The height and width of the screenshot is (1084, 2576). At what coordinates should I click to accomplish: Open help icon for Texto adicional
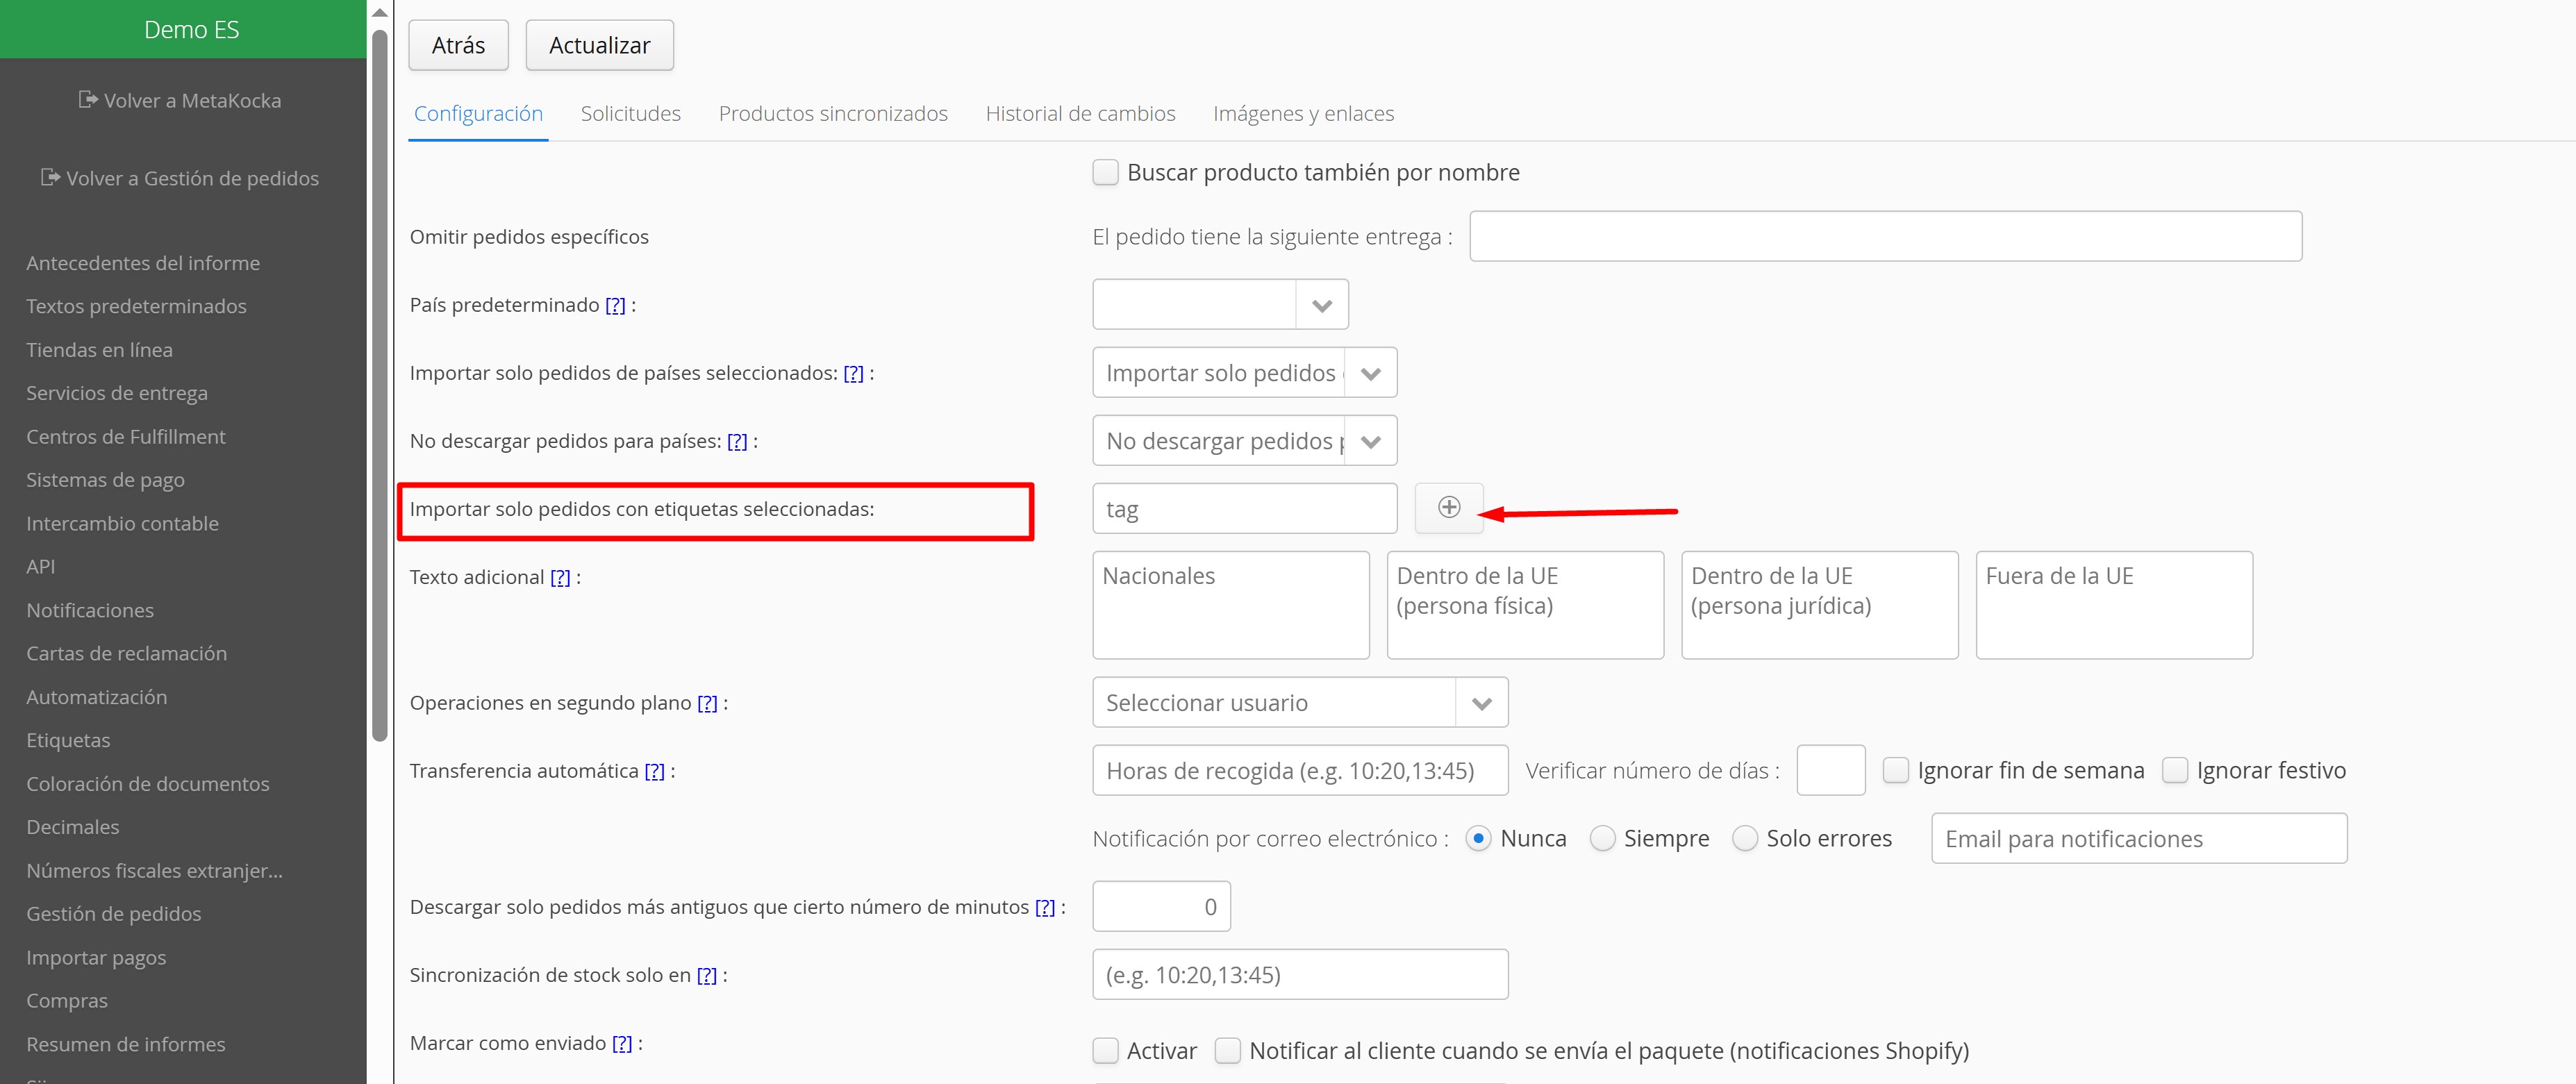(x=560, y=577)
